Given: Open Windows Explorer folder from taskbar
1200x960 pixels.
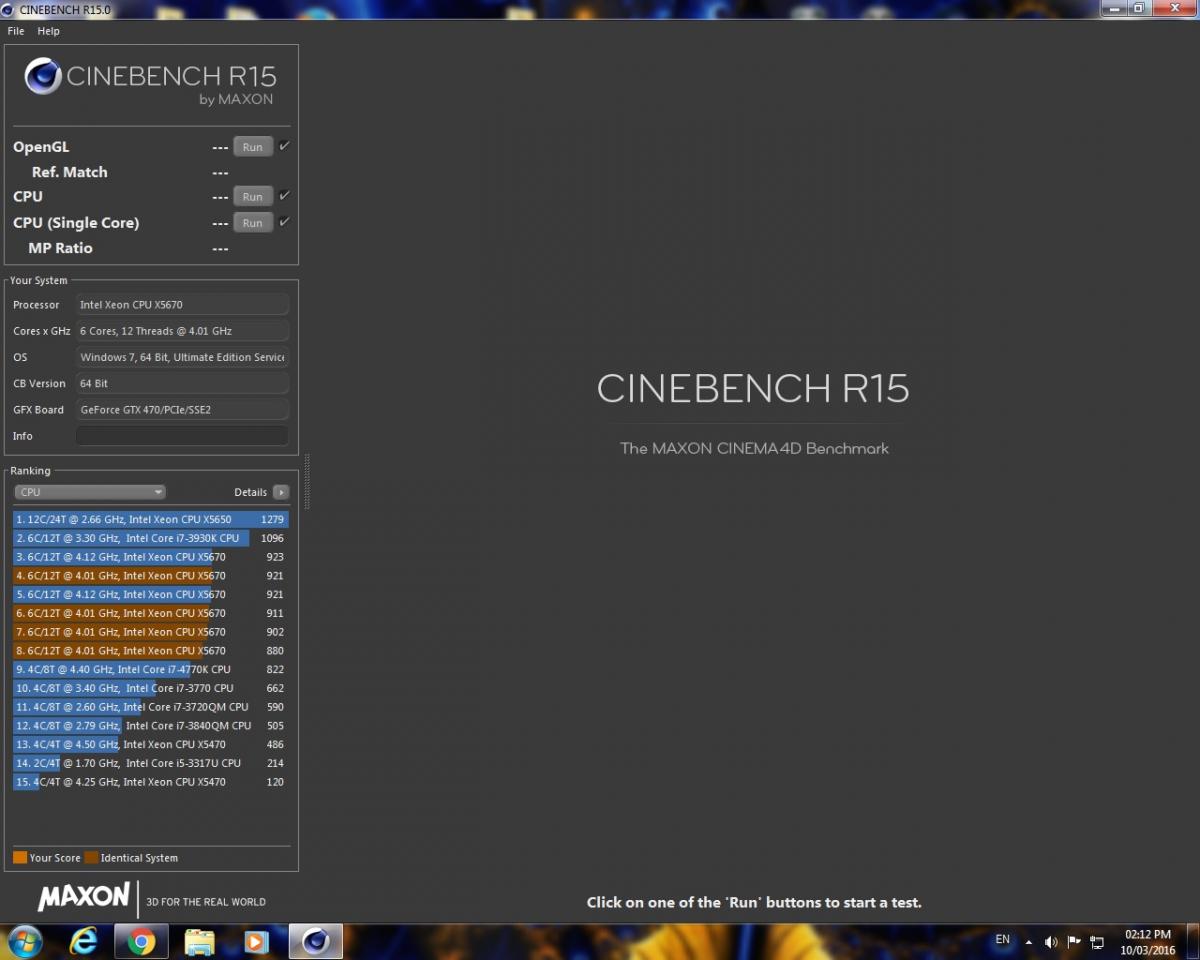Looking at the screenshot, I should 199,941.
